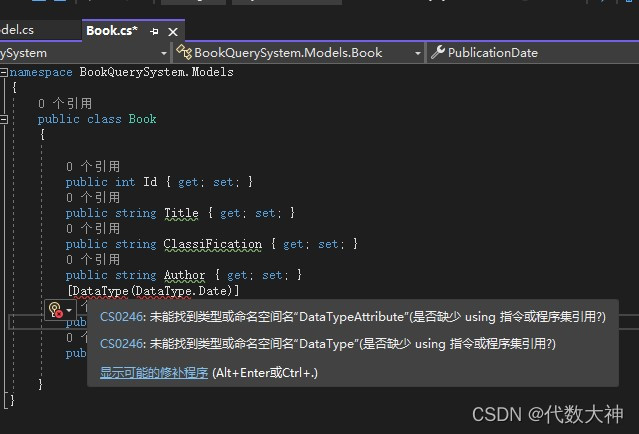Click the BookQuerySystem.Models namespace name
The height and width of the screenshot is (434, 639).
point(156,72)
